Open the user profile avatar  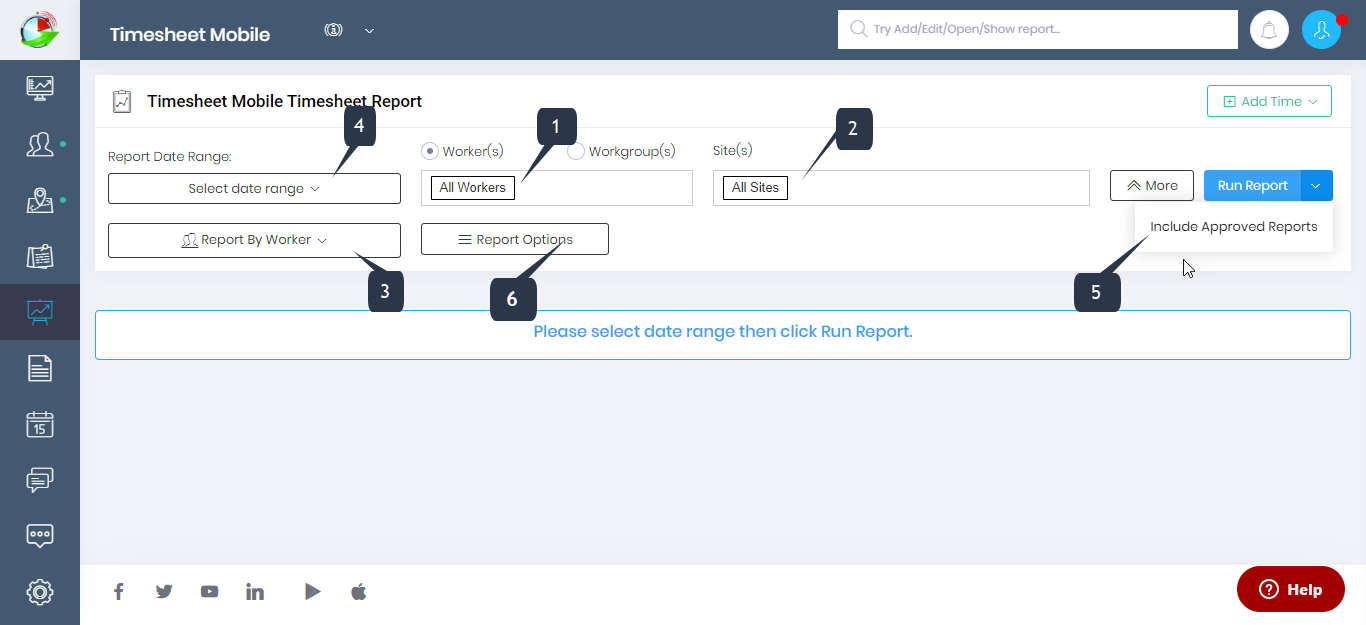pos(1321,30)
